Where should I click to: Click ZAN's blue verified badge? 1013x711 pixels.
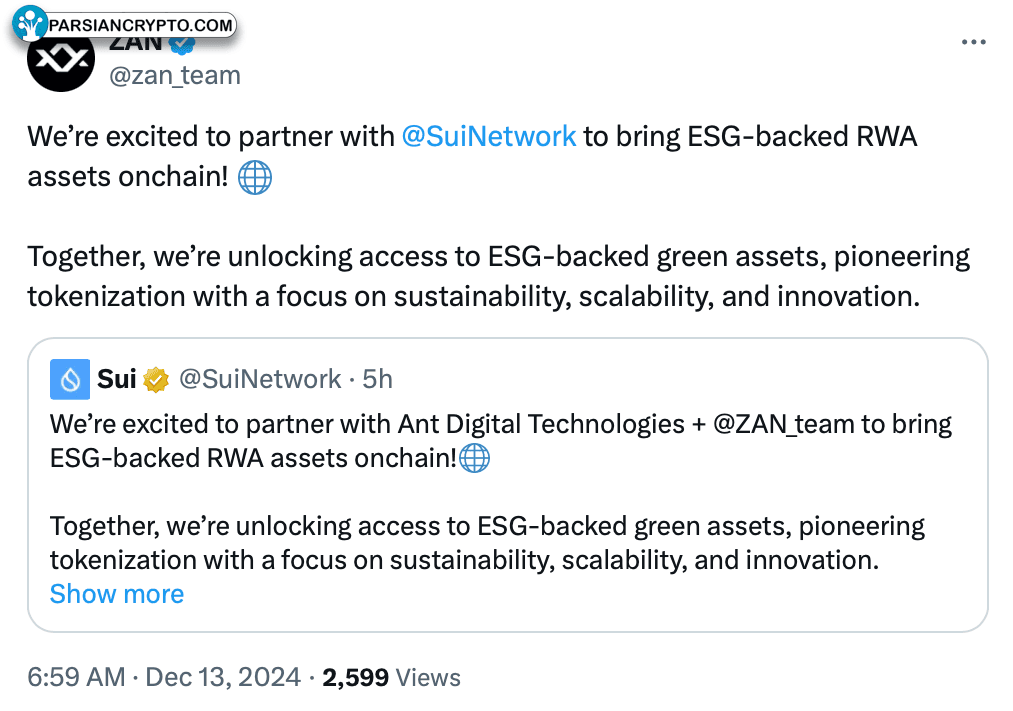tap(182, 44)
